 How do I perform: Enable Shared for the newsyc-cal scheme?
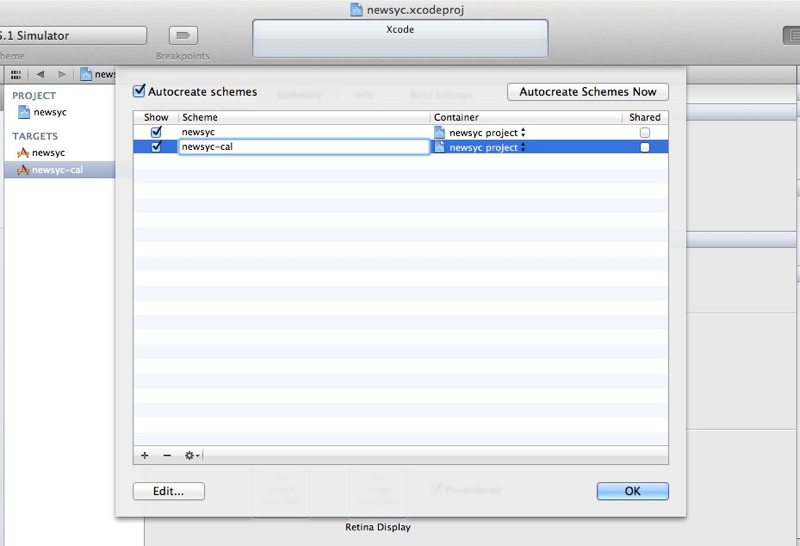point(645,147)
